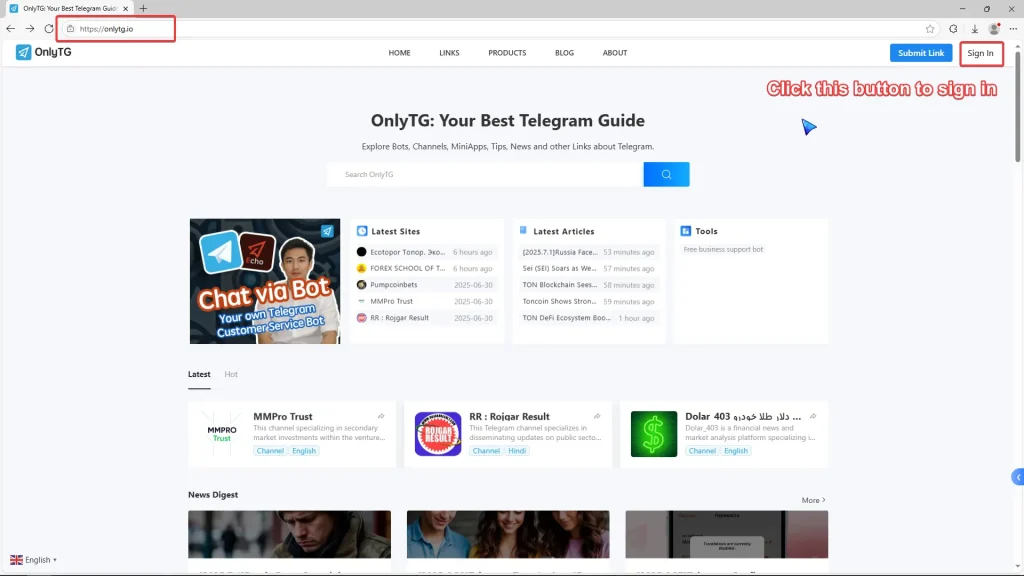View site info lock icon in address bar
The height and width of the screenshot is (576, 1024).
tap(71, 29)
